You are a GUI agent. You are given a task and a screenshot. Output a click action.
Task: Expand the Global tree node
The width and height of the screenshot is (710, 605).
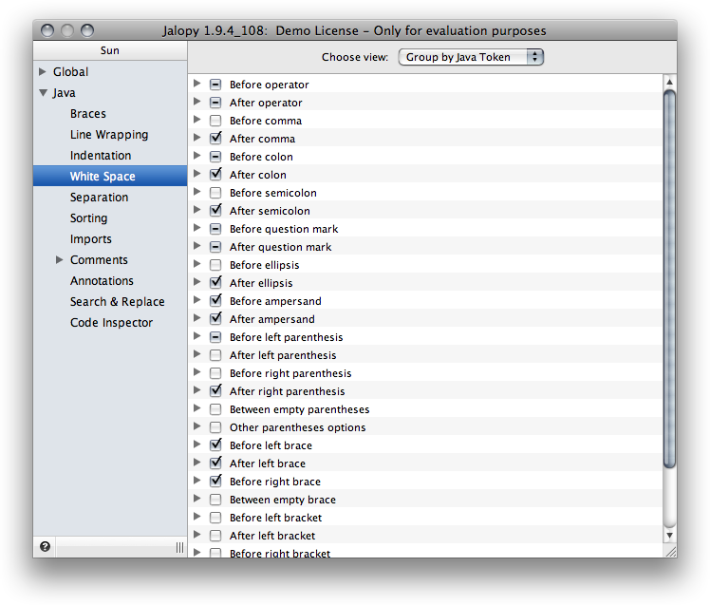pyautogui.click(x=43, y=72)
